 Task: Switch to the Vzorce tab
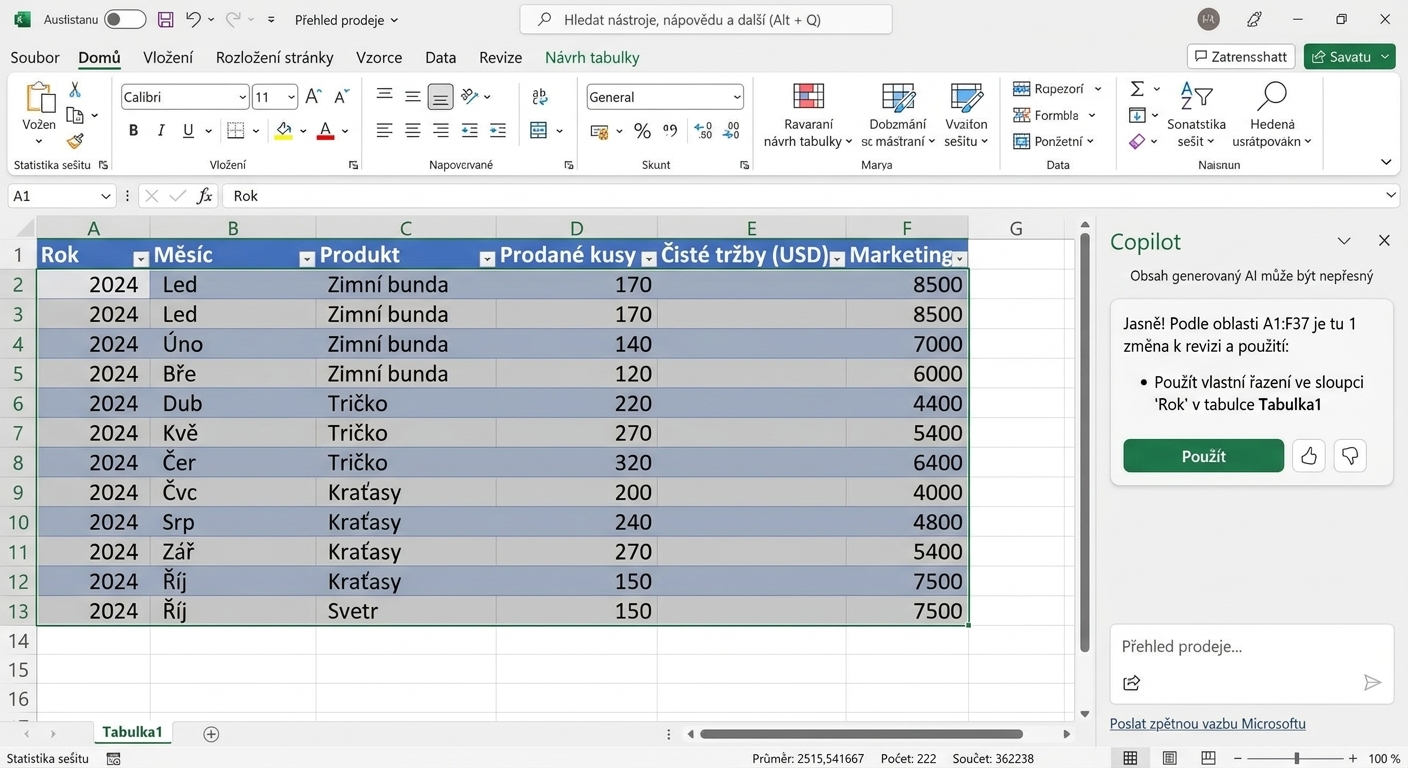tap(379, 57)
